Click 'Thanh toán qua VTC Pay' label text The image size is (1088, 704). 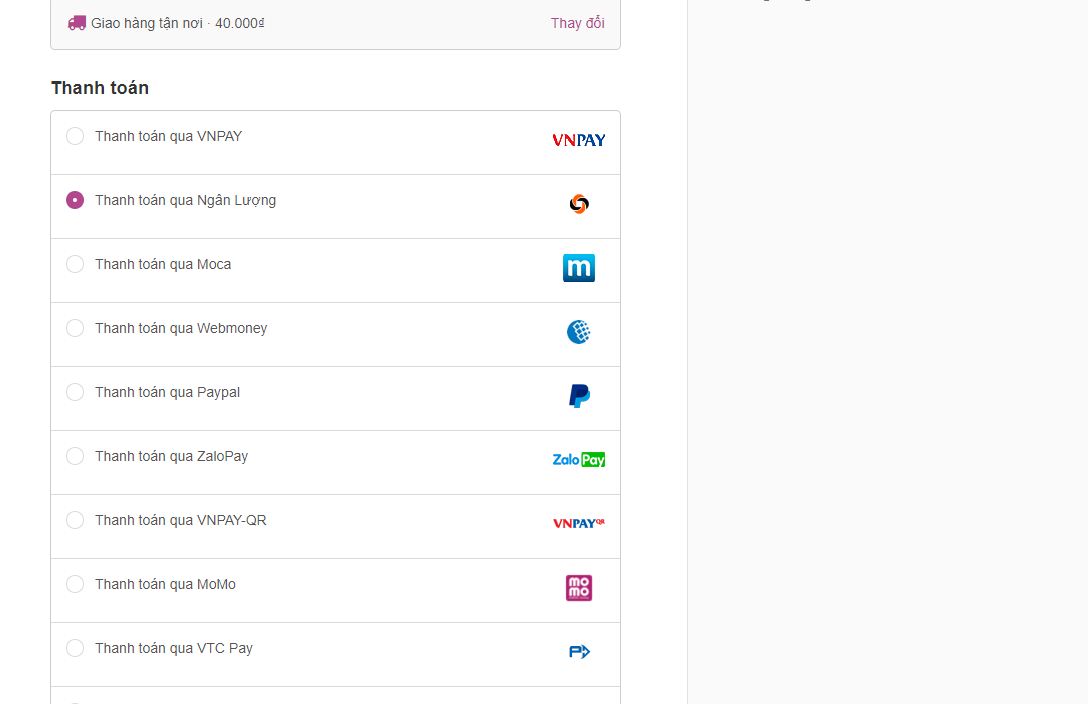pos(173,649)
